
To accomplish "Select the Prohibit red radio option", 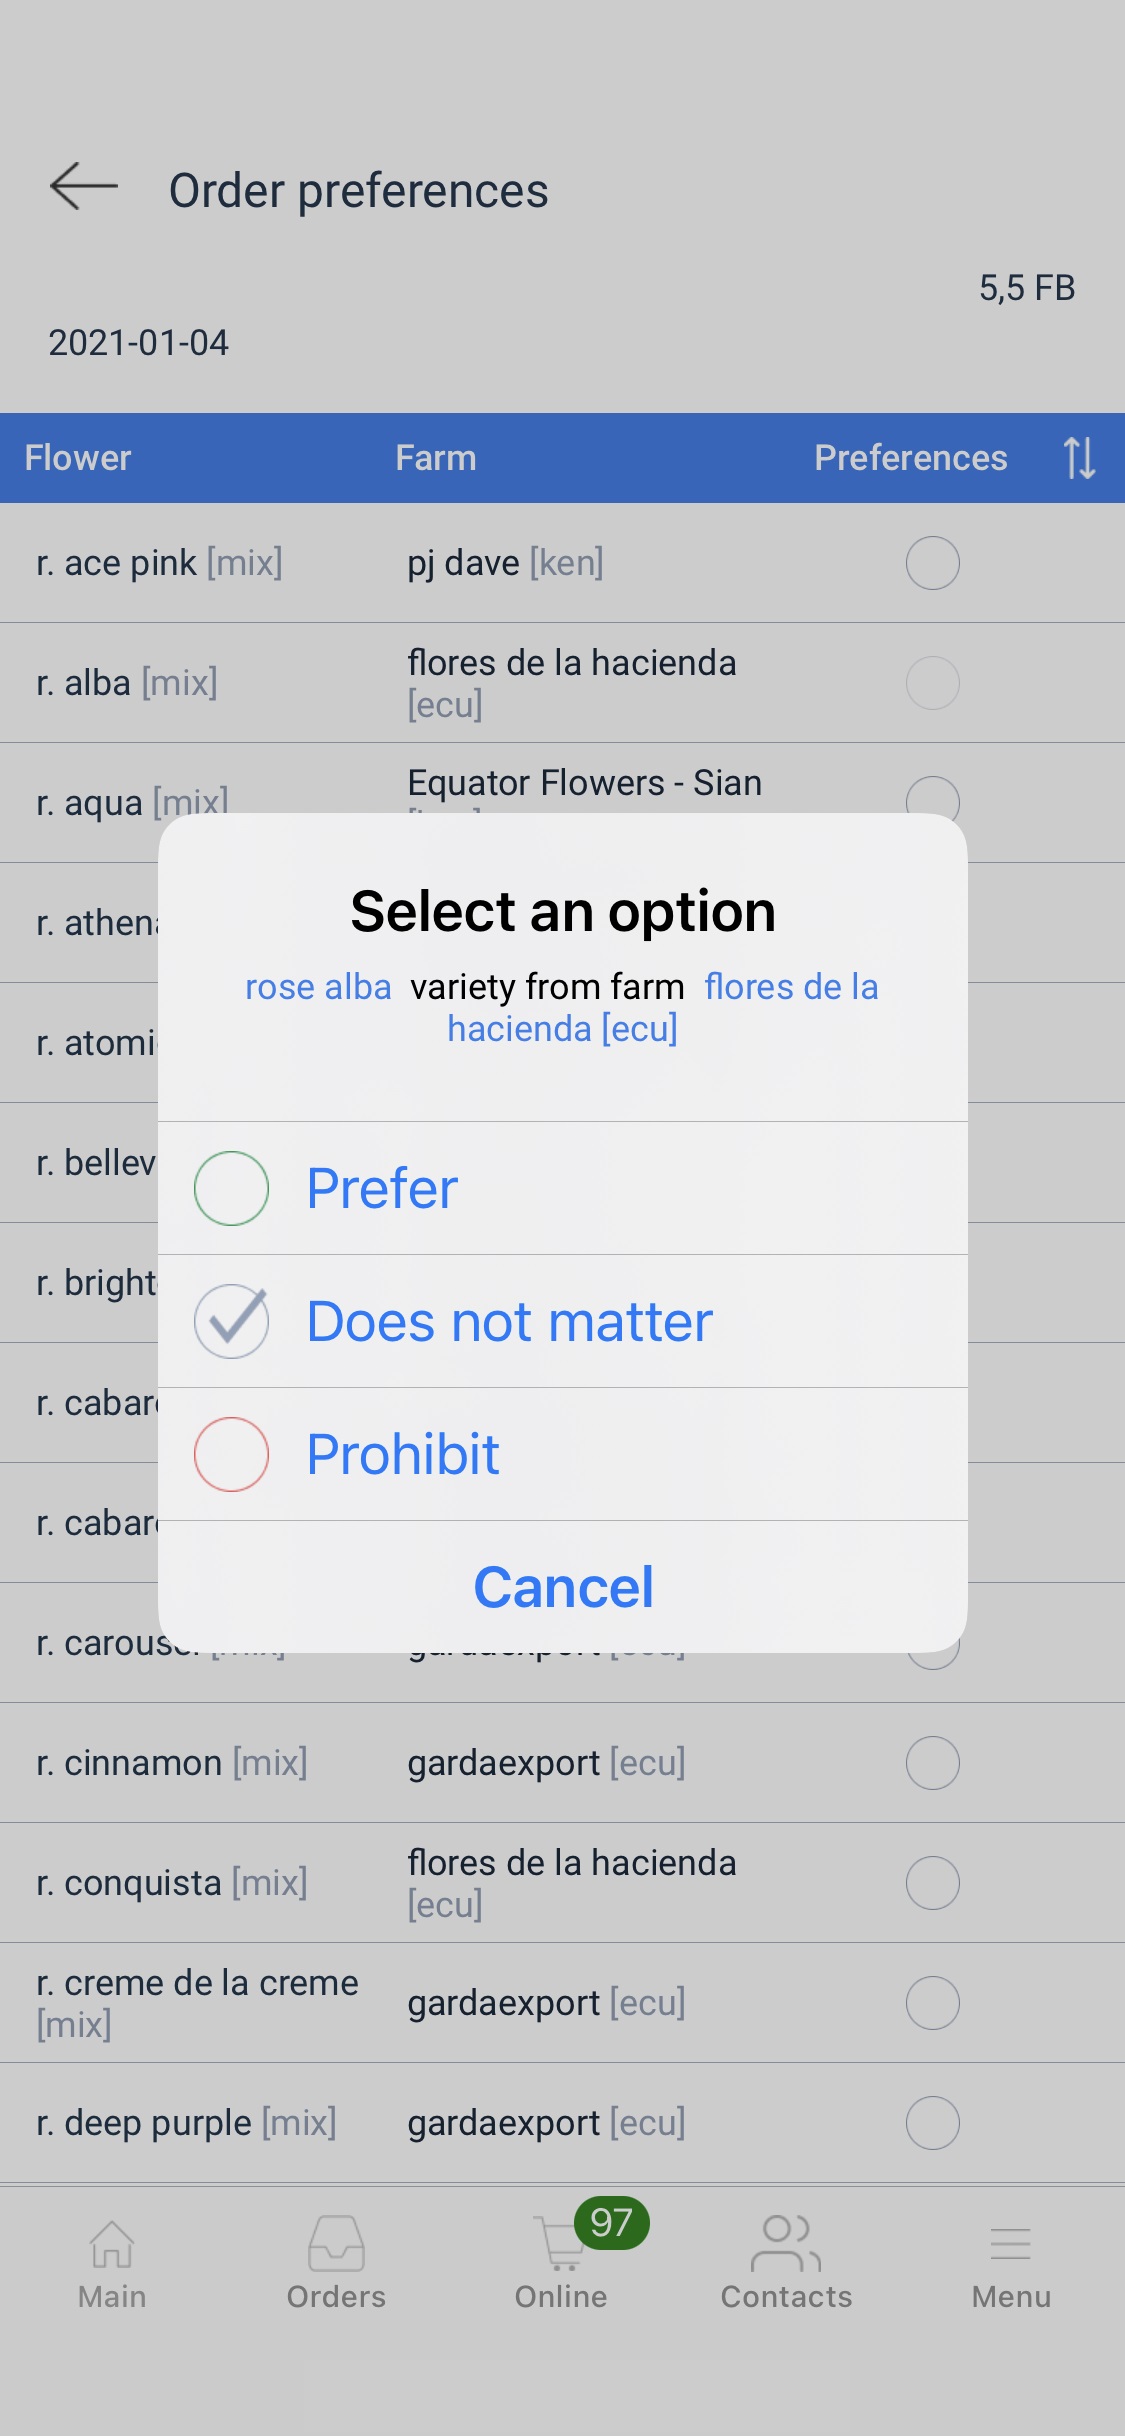I will click(x=231, y=1454).
